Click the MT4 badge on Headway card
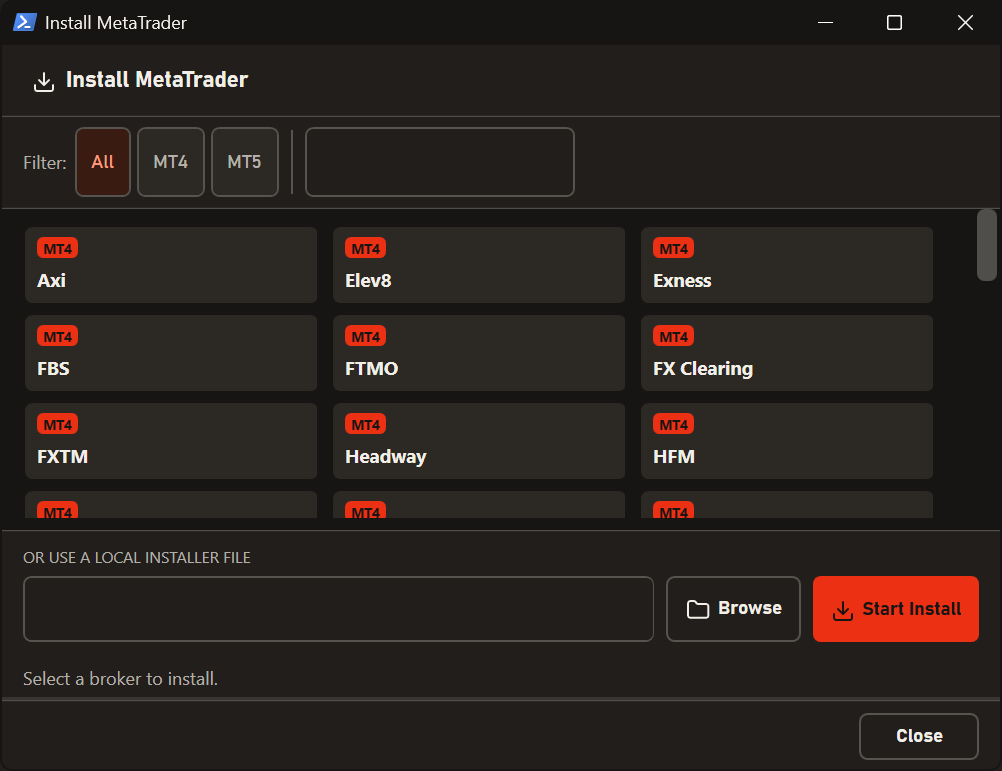 tap(366, 425)
